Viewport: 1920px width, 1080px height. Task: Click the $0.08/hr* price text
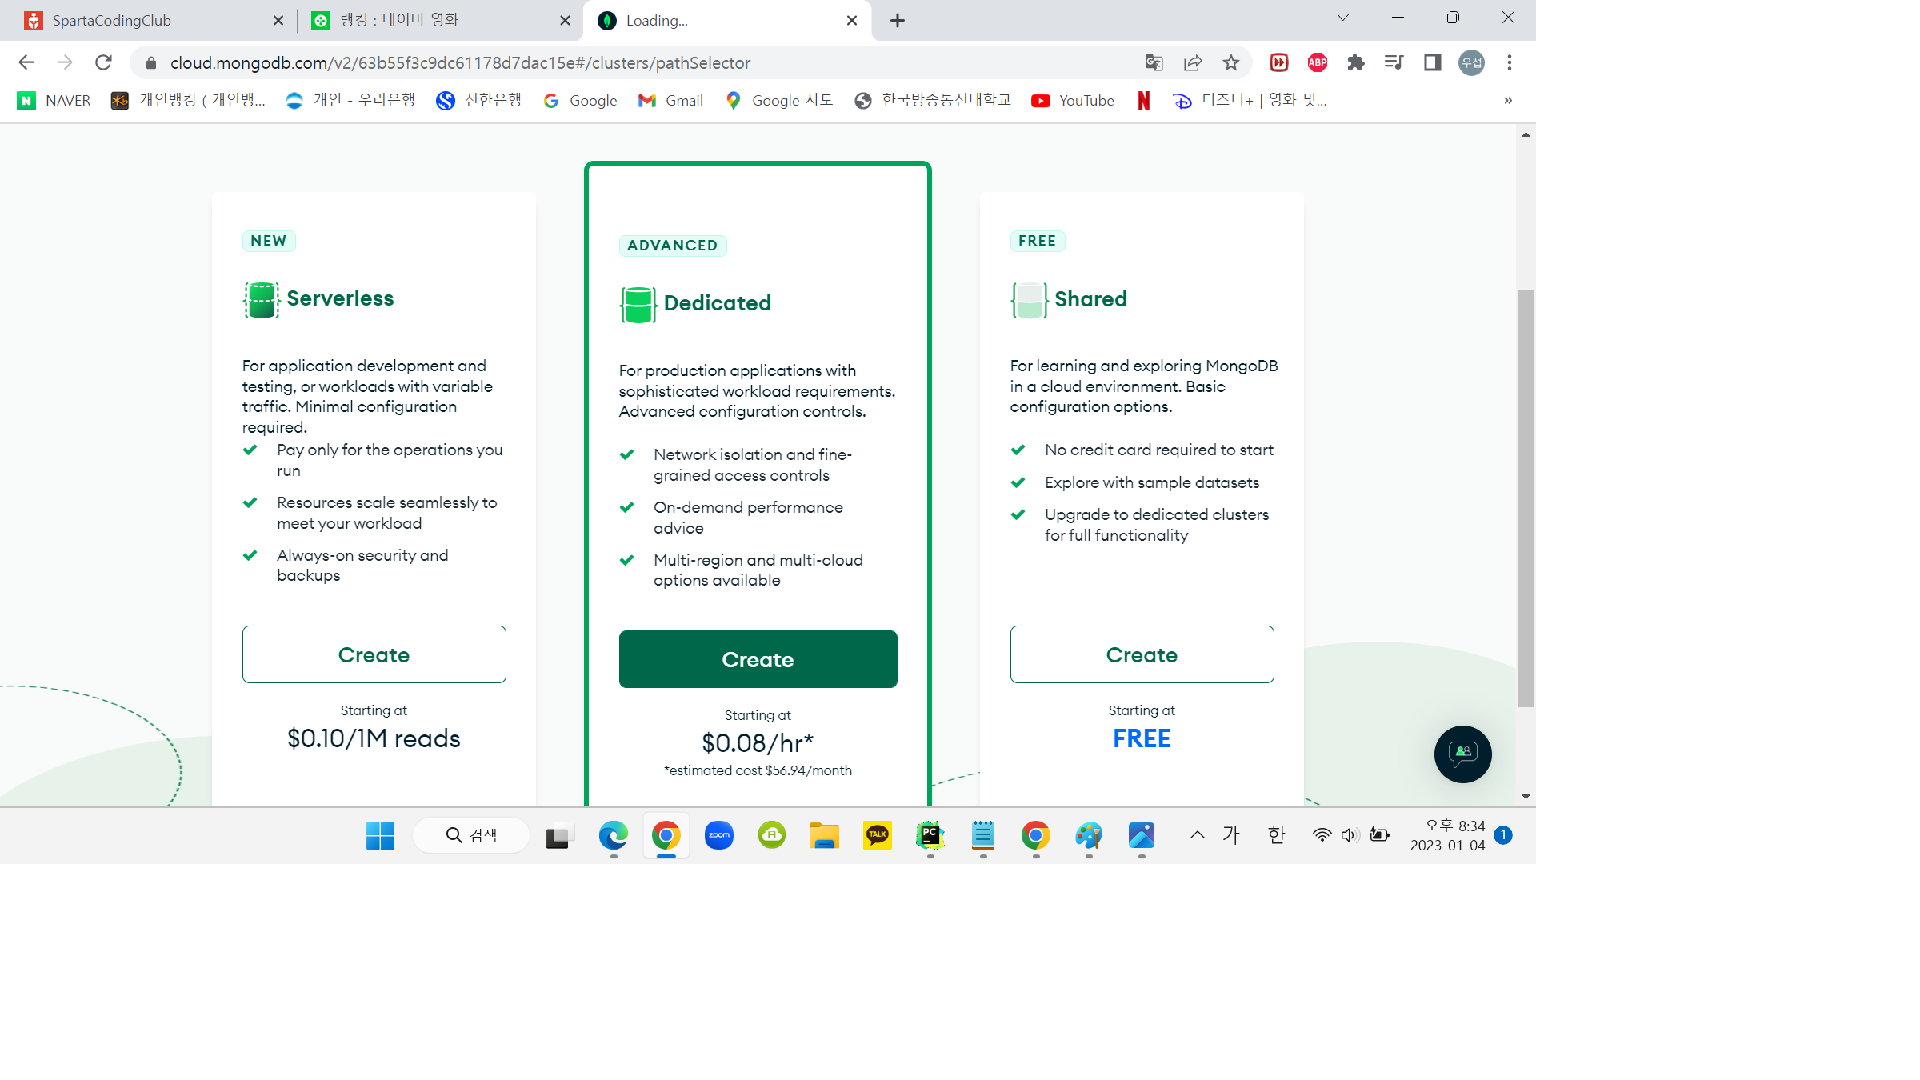758,743
